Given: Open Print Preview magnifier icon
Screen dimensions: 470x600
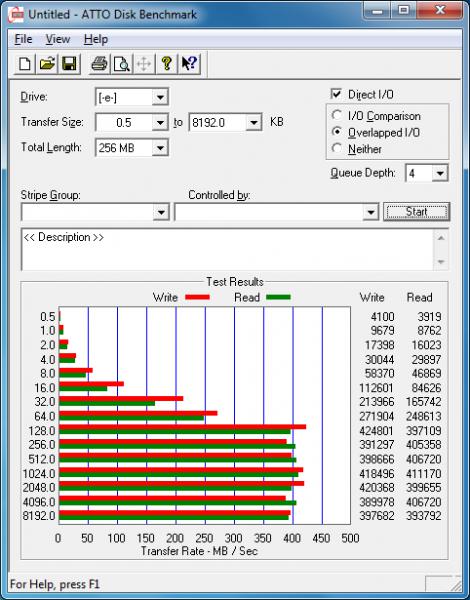Looking at the screenshot, I should (x=122, y=64).
